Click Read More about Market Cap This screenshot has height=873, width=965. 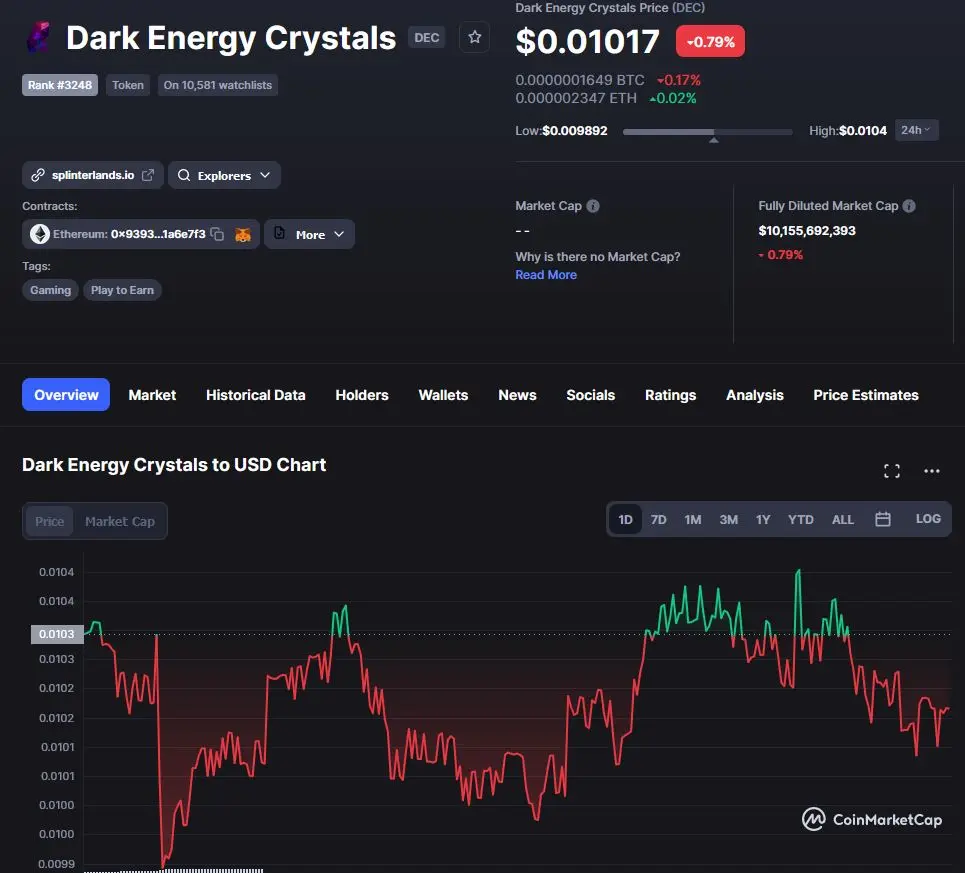tap(546, 275)
